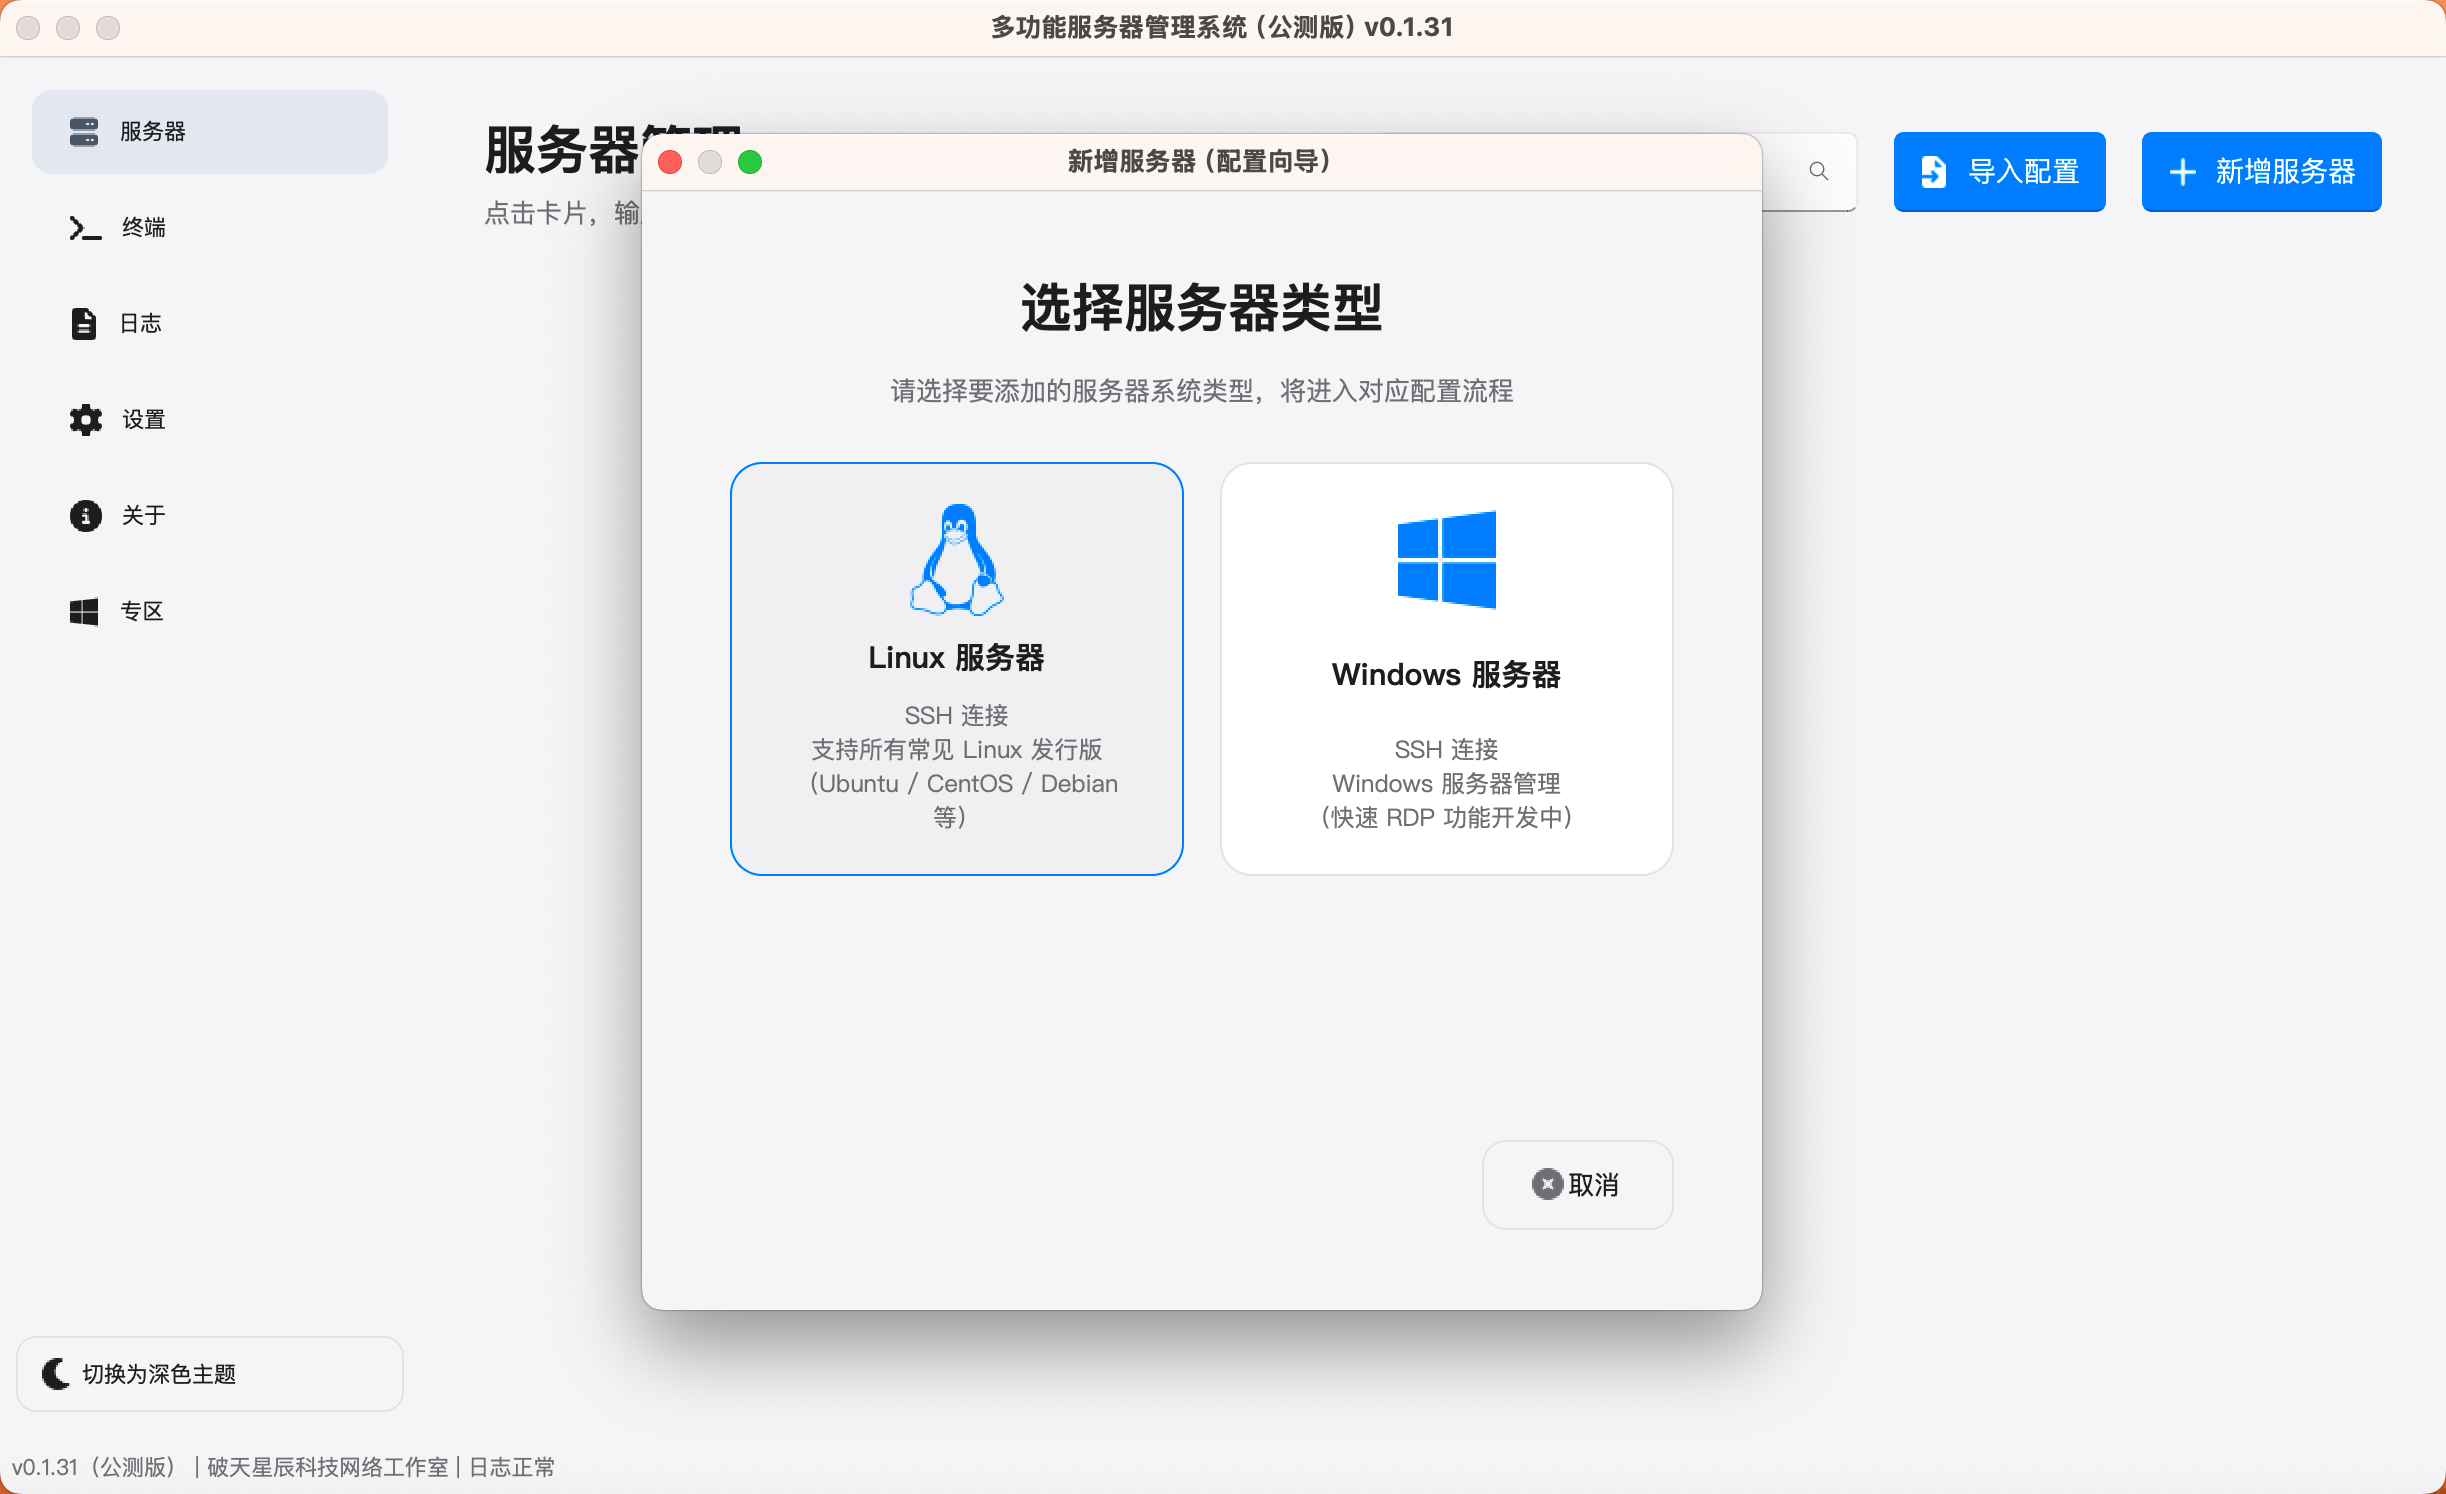Click the moon icon for dark theme

(x=56, y=1373)
